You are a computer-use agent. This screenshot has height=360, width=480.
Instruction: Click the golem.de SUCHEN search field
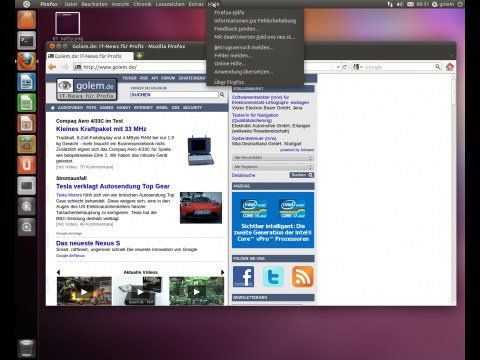174,95
